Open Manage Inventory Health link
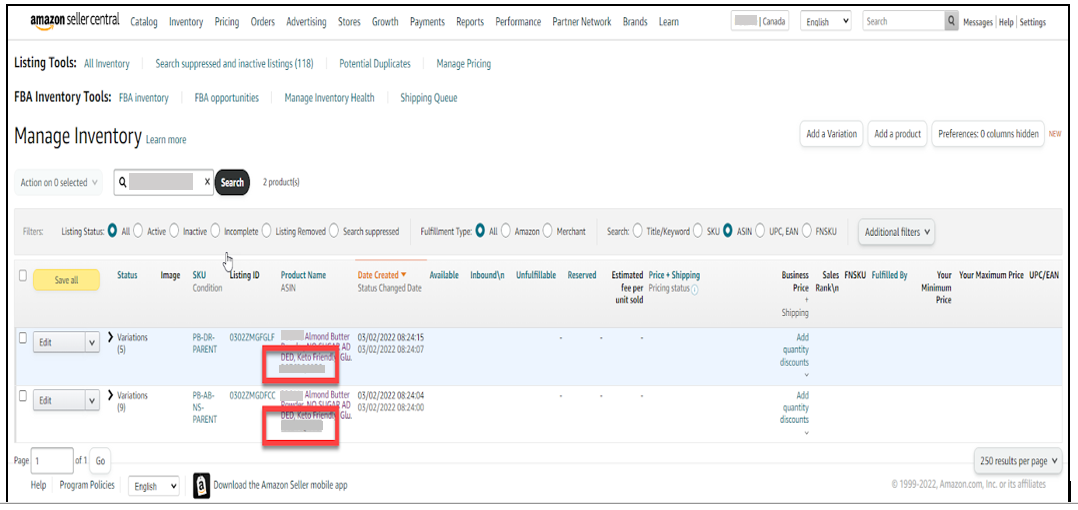 (329, 98)
